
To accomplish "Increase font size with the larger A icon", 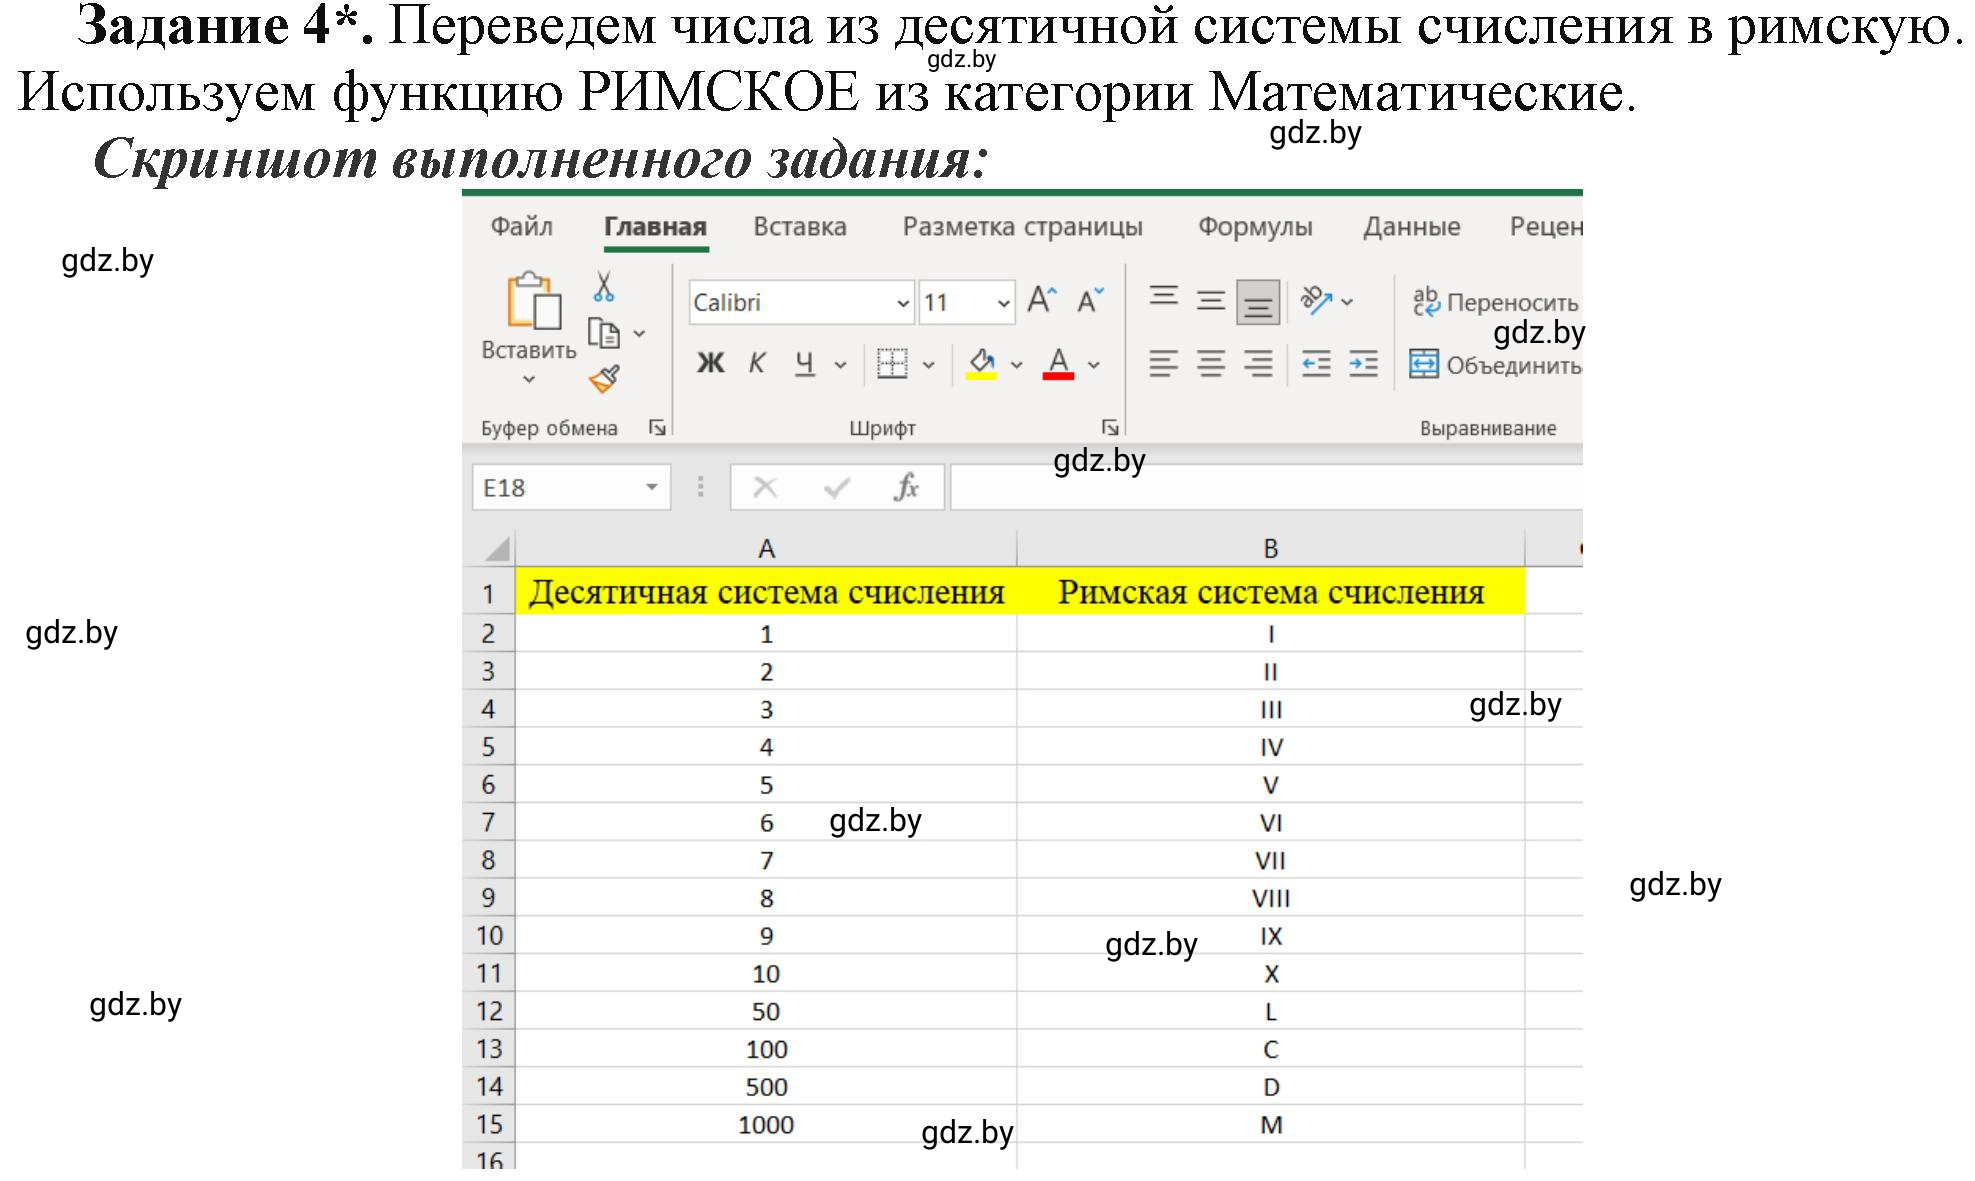I will 1041,300.
